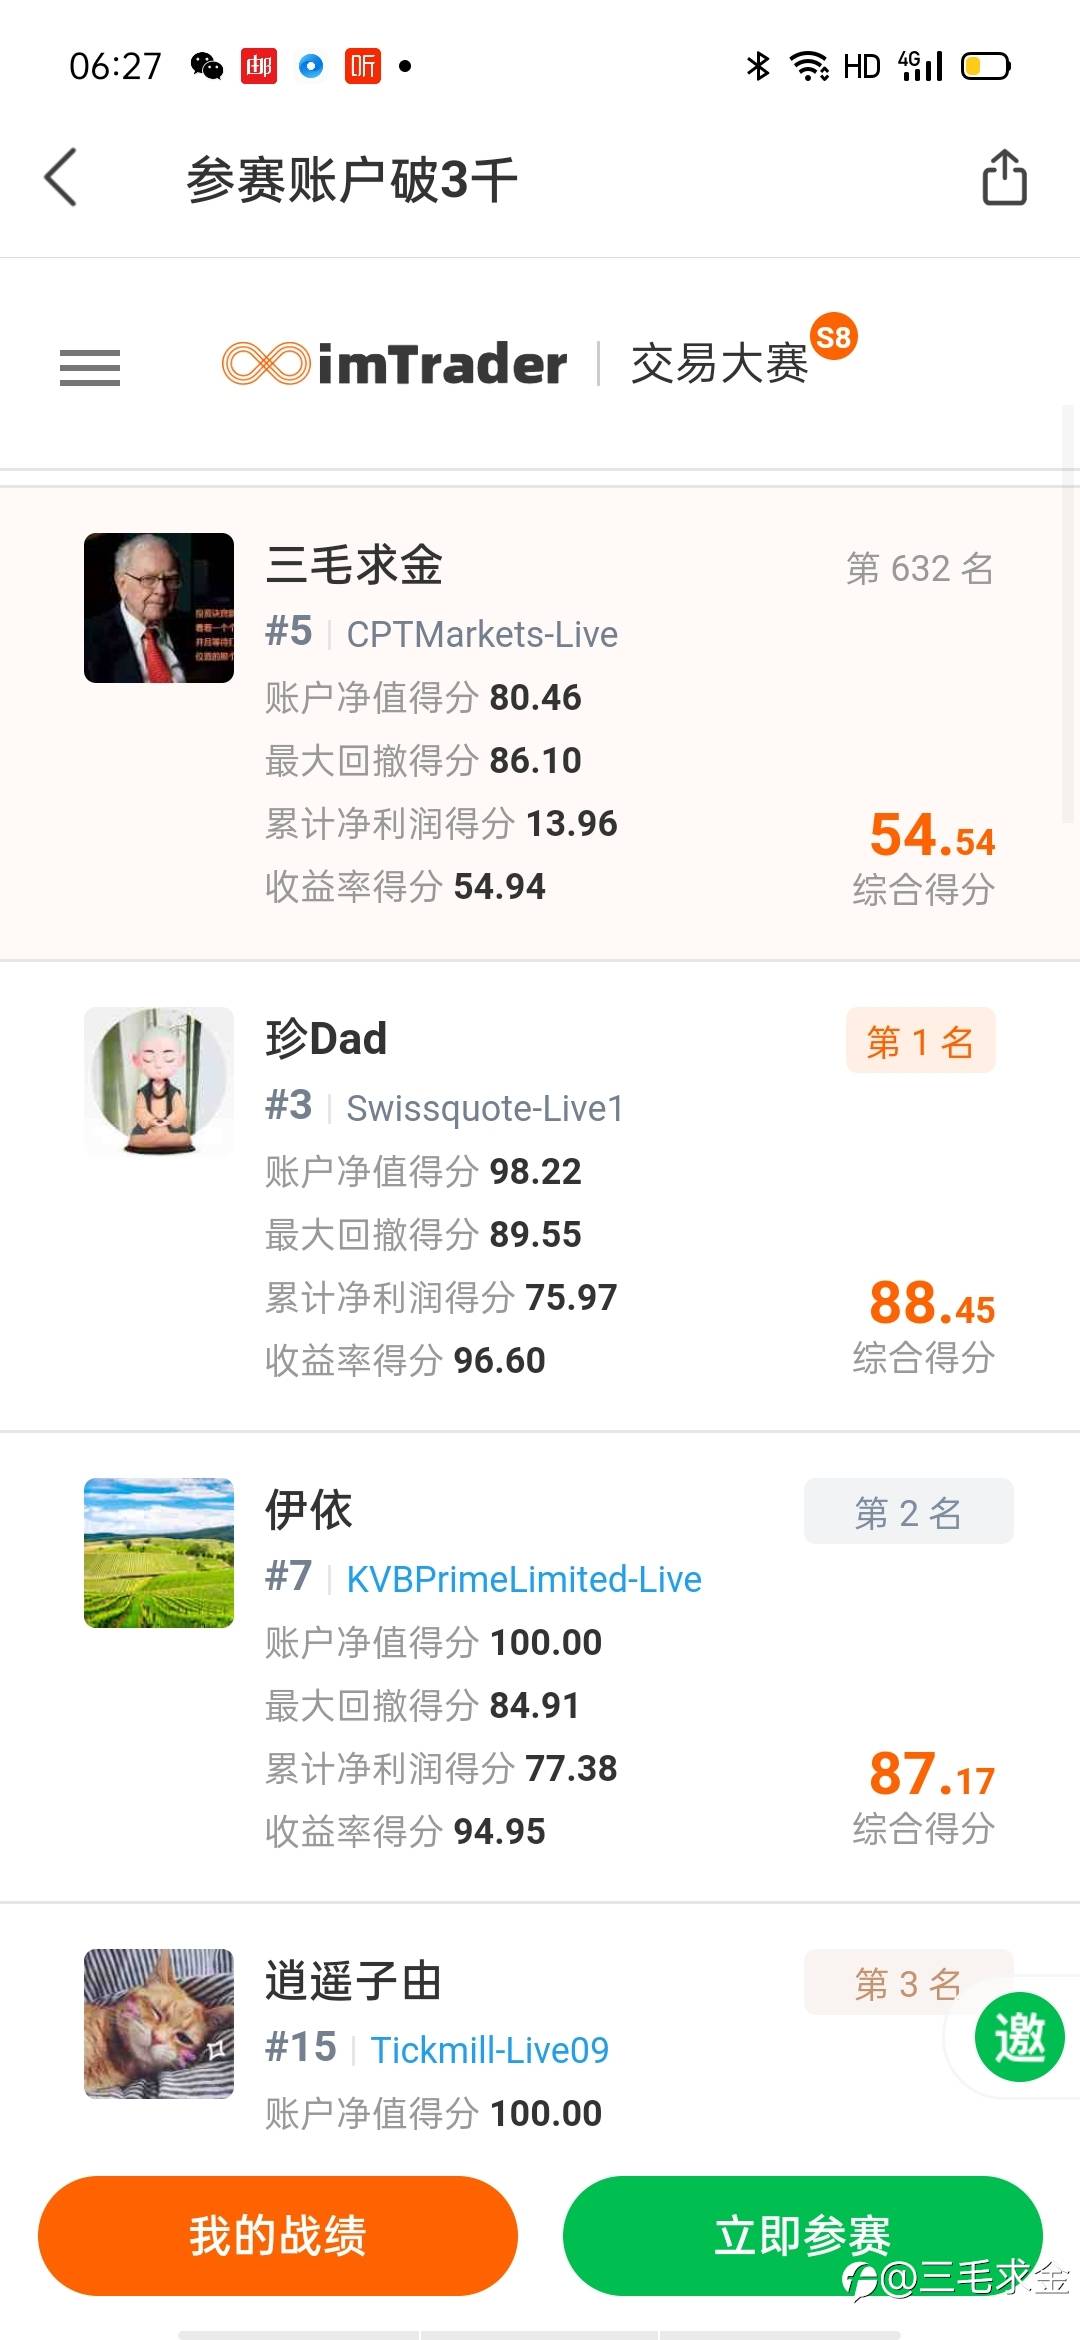Tap the 交易大赛 title text
The height and width of the screenshot is (2340, 1080).
click(x=719, y=363)
